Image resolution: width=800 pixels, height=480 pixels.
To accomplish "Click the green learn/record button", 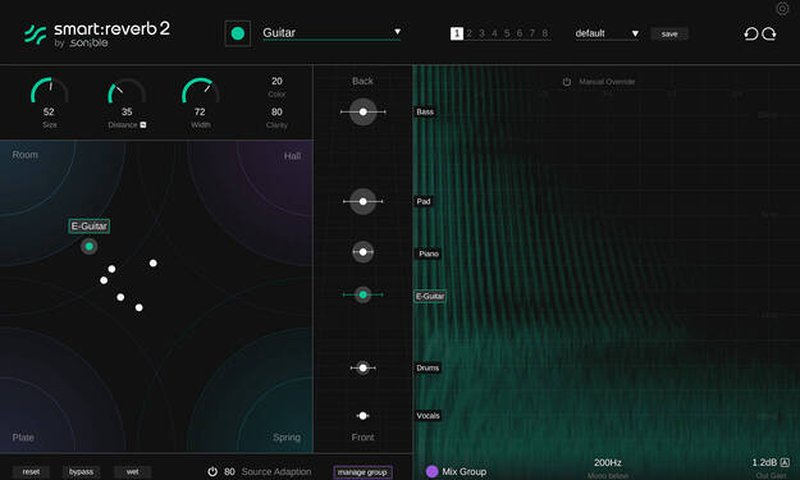I will coord(237,33).
